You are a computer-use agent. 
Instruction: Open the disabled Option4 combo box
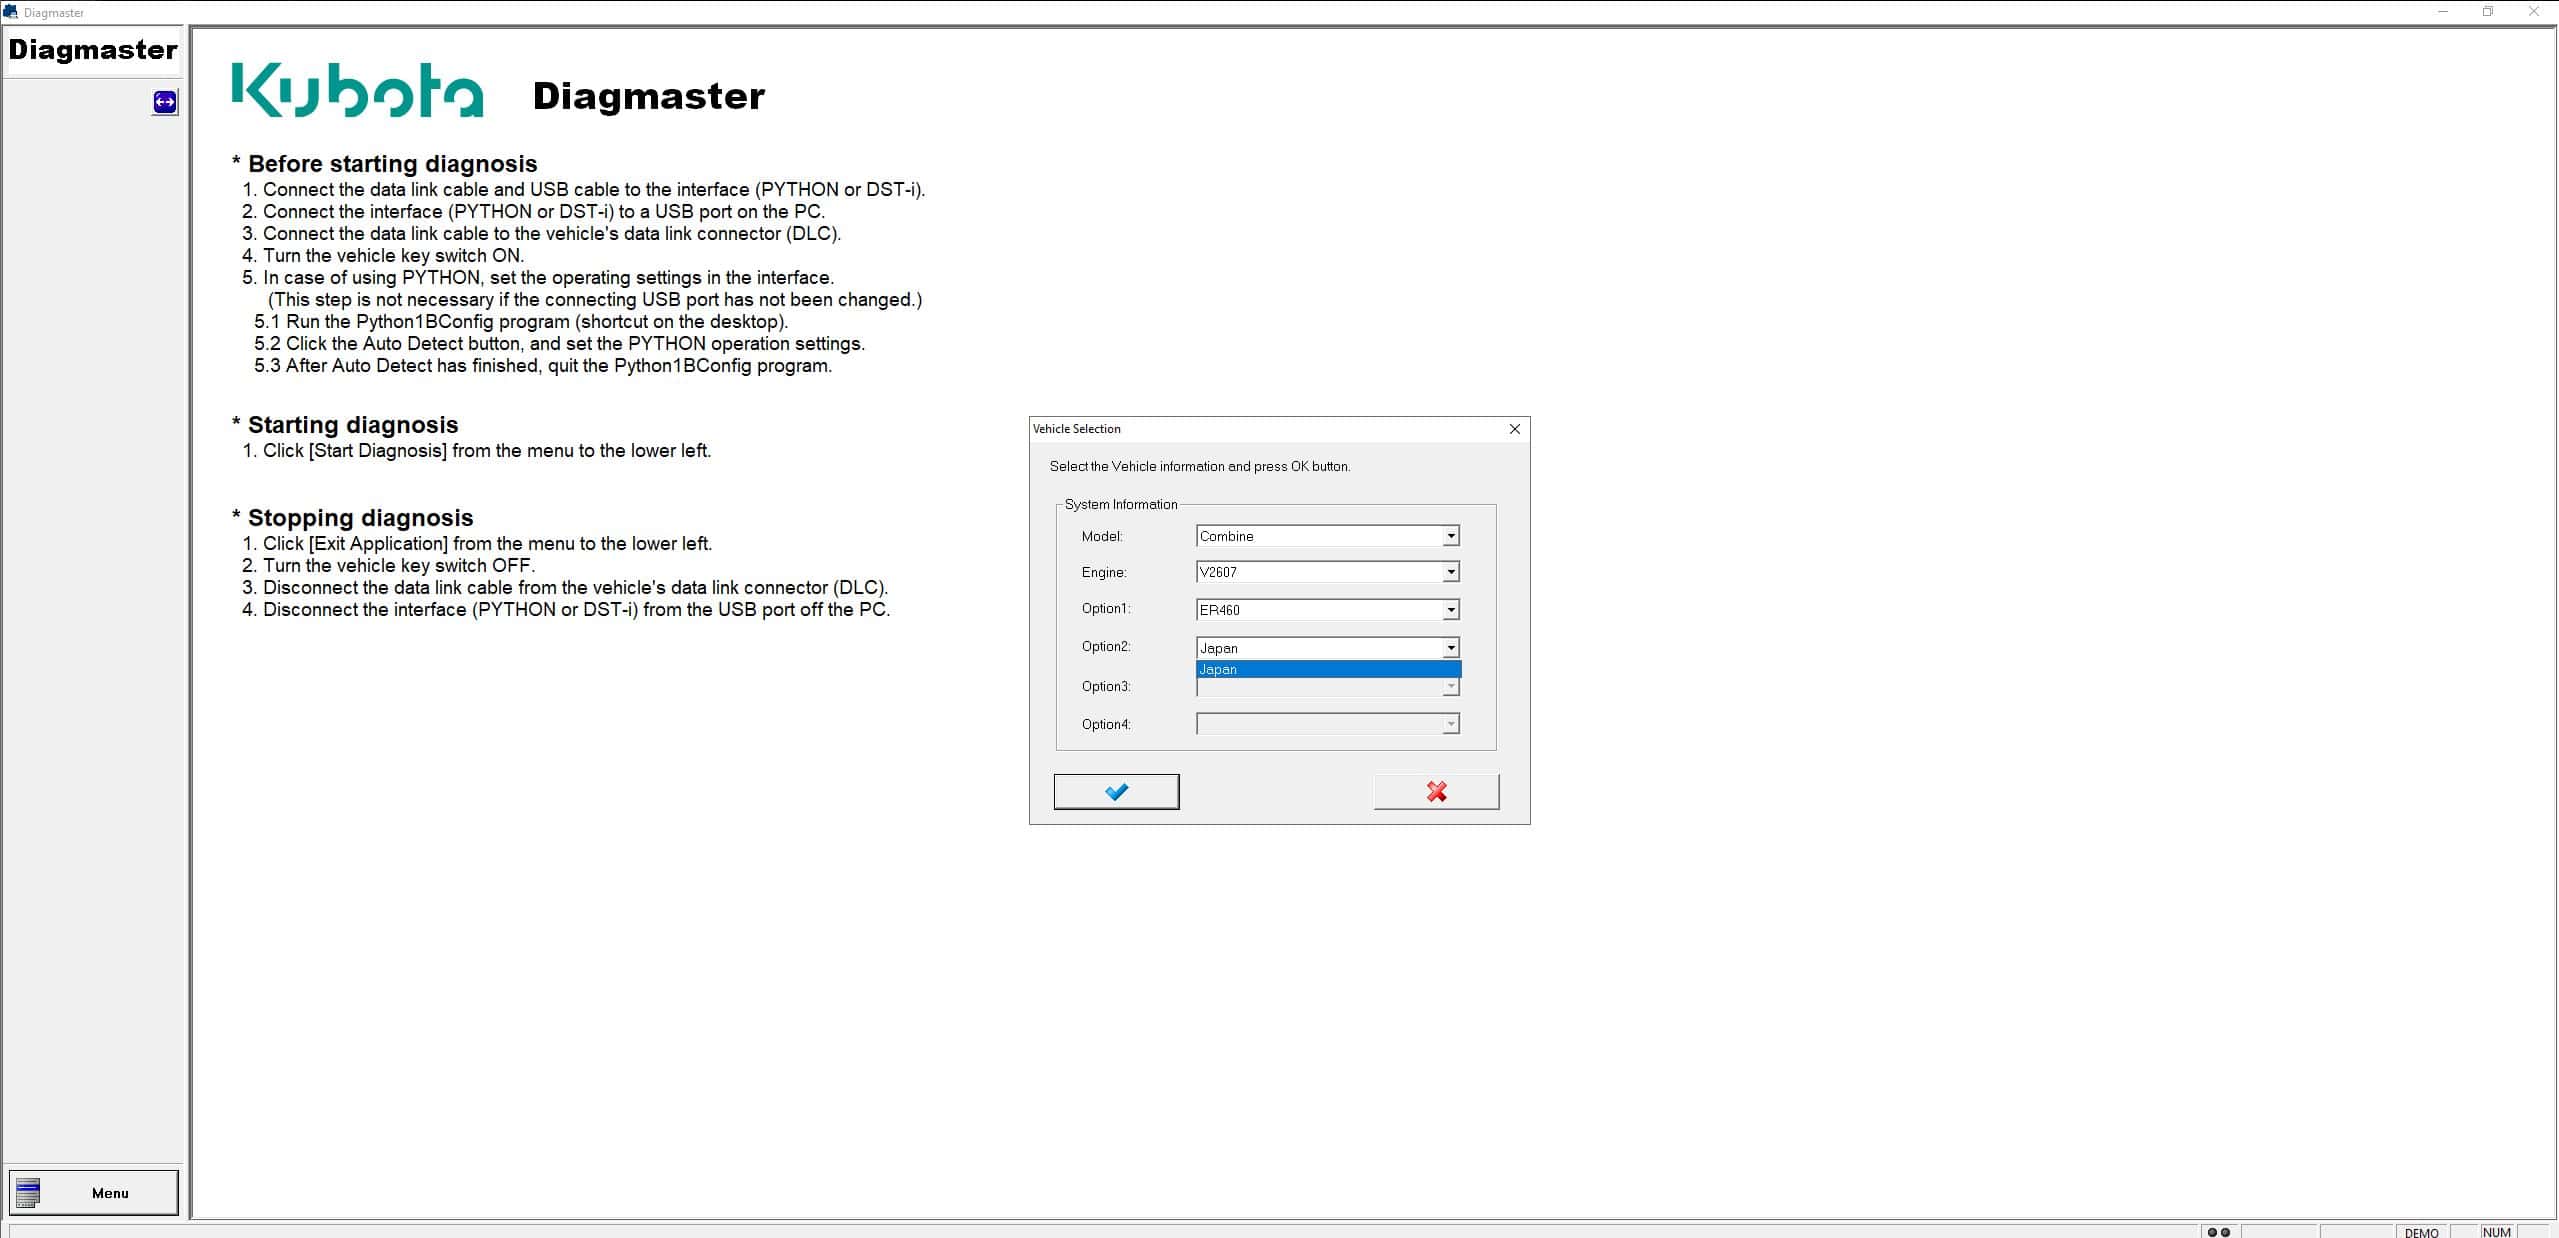click(1328, 724)
